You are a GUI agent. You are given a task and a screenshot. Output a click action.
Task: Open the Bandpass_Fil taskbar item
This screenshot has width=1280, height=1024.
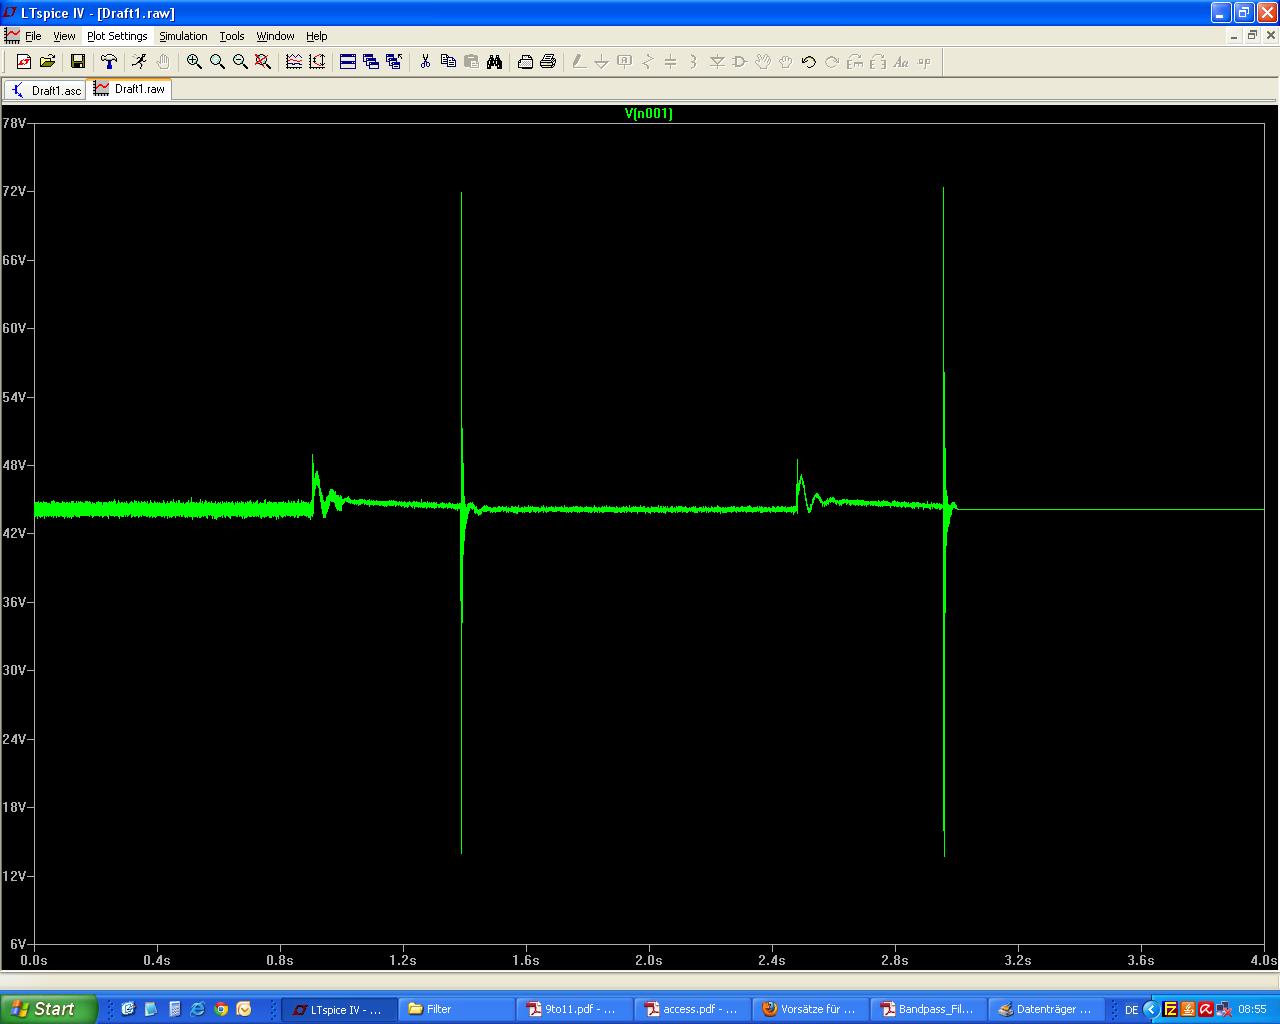tap(927, 1009)
